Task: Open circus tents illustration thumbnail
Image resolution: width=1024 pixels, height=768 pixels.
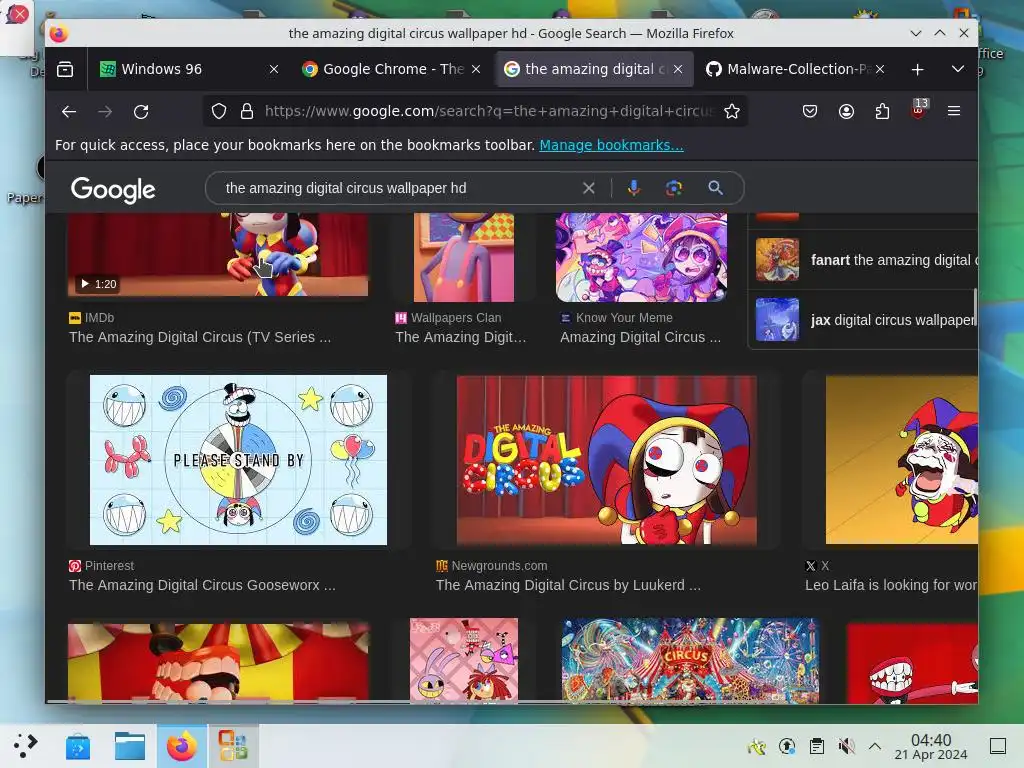Action: [x=690, y=661]
